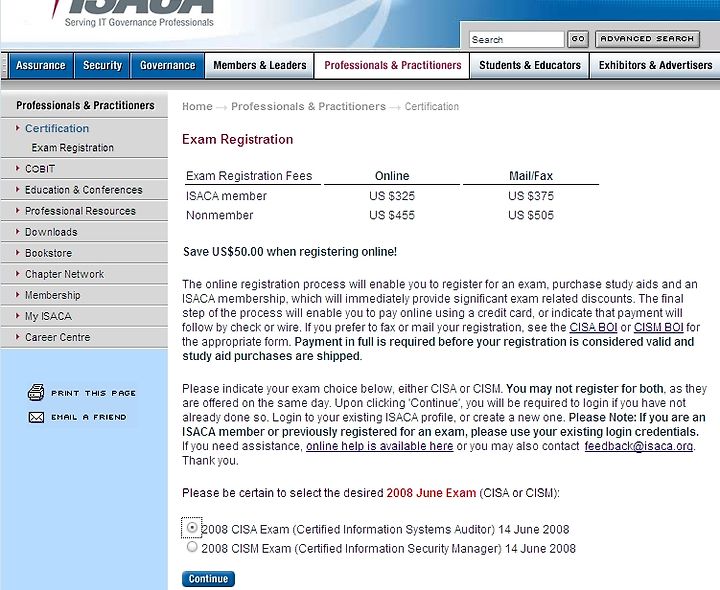Screen dimensions: 720x590
Task: Open the COBIT sidebar item
Action: [40, 169]
